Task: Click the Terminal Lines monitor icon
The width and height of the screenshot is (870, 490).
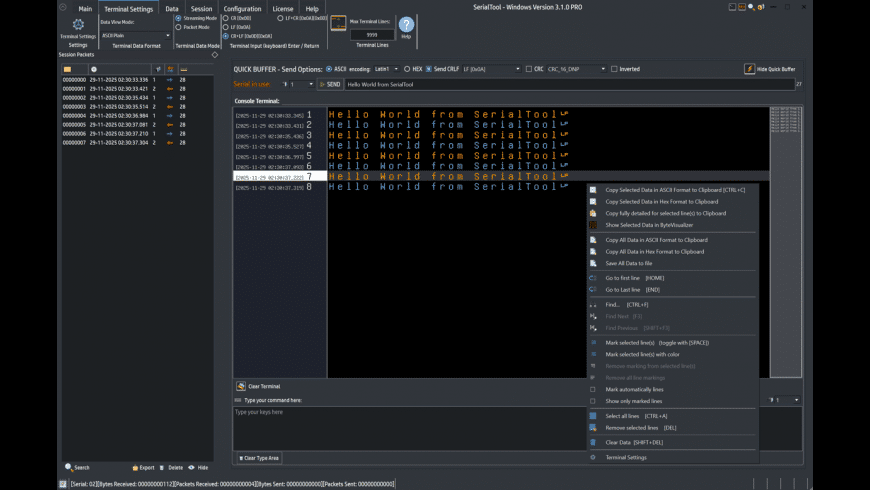Action: pos(338,23)
